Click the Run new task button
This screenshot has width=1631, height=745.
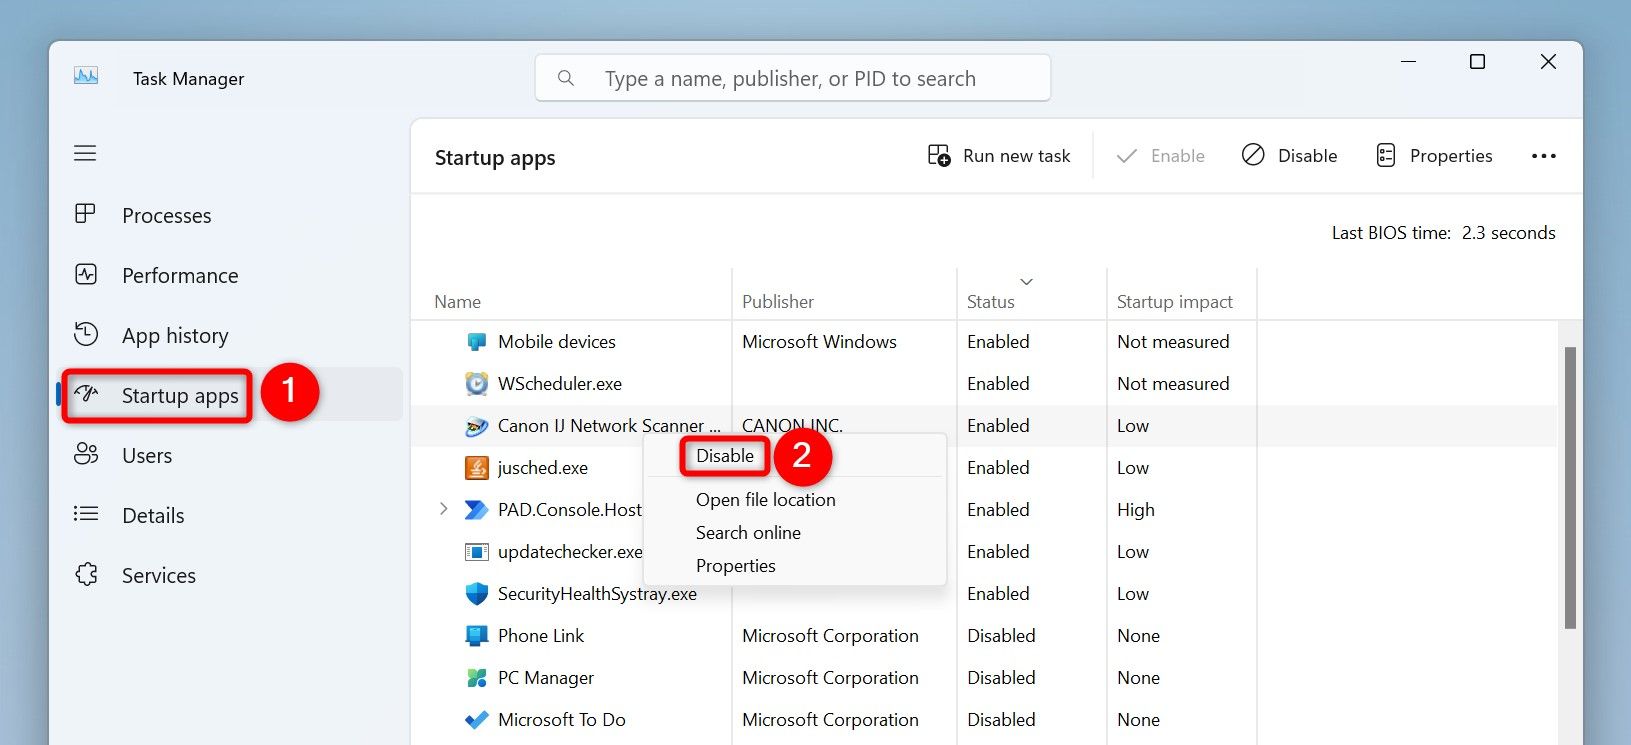coord(999,156)
